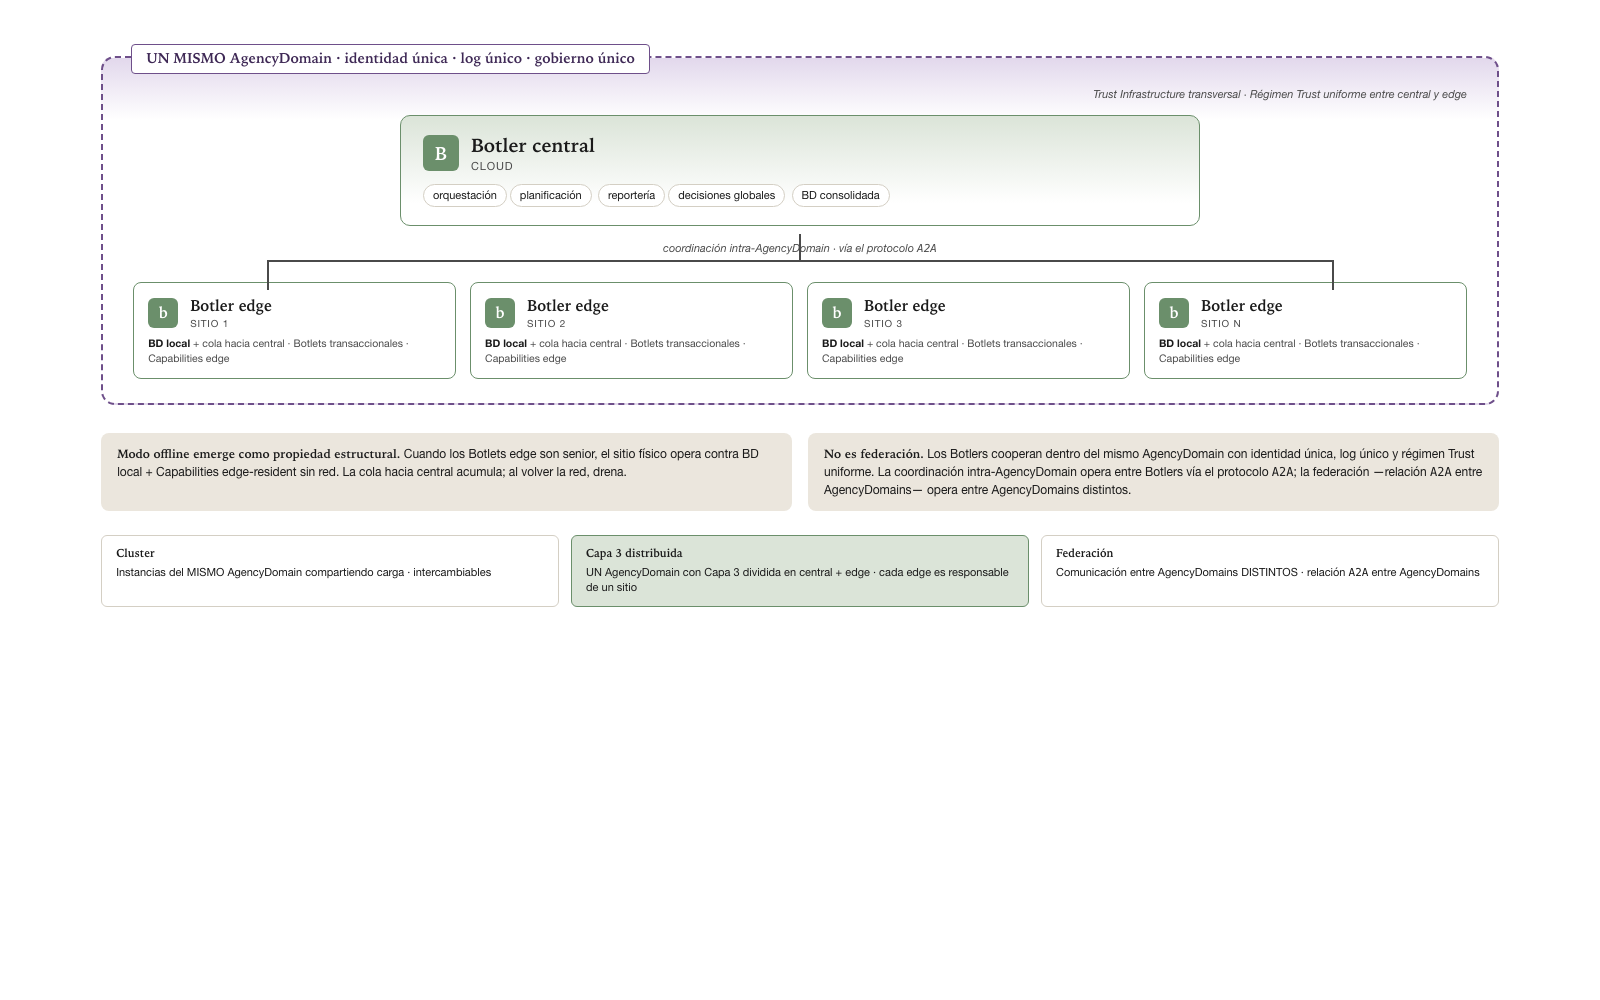Viewport: 1600px width, 1000px height.
Task: Click the 'Modo offline emerge como propiedad estructural' heading
Action: 258,454
